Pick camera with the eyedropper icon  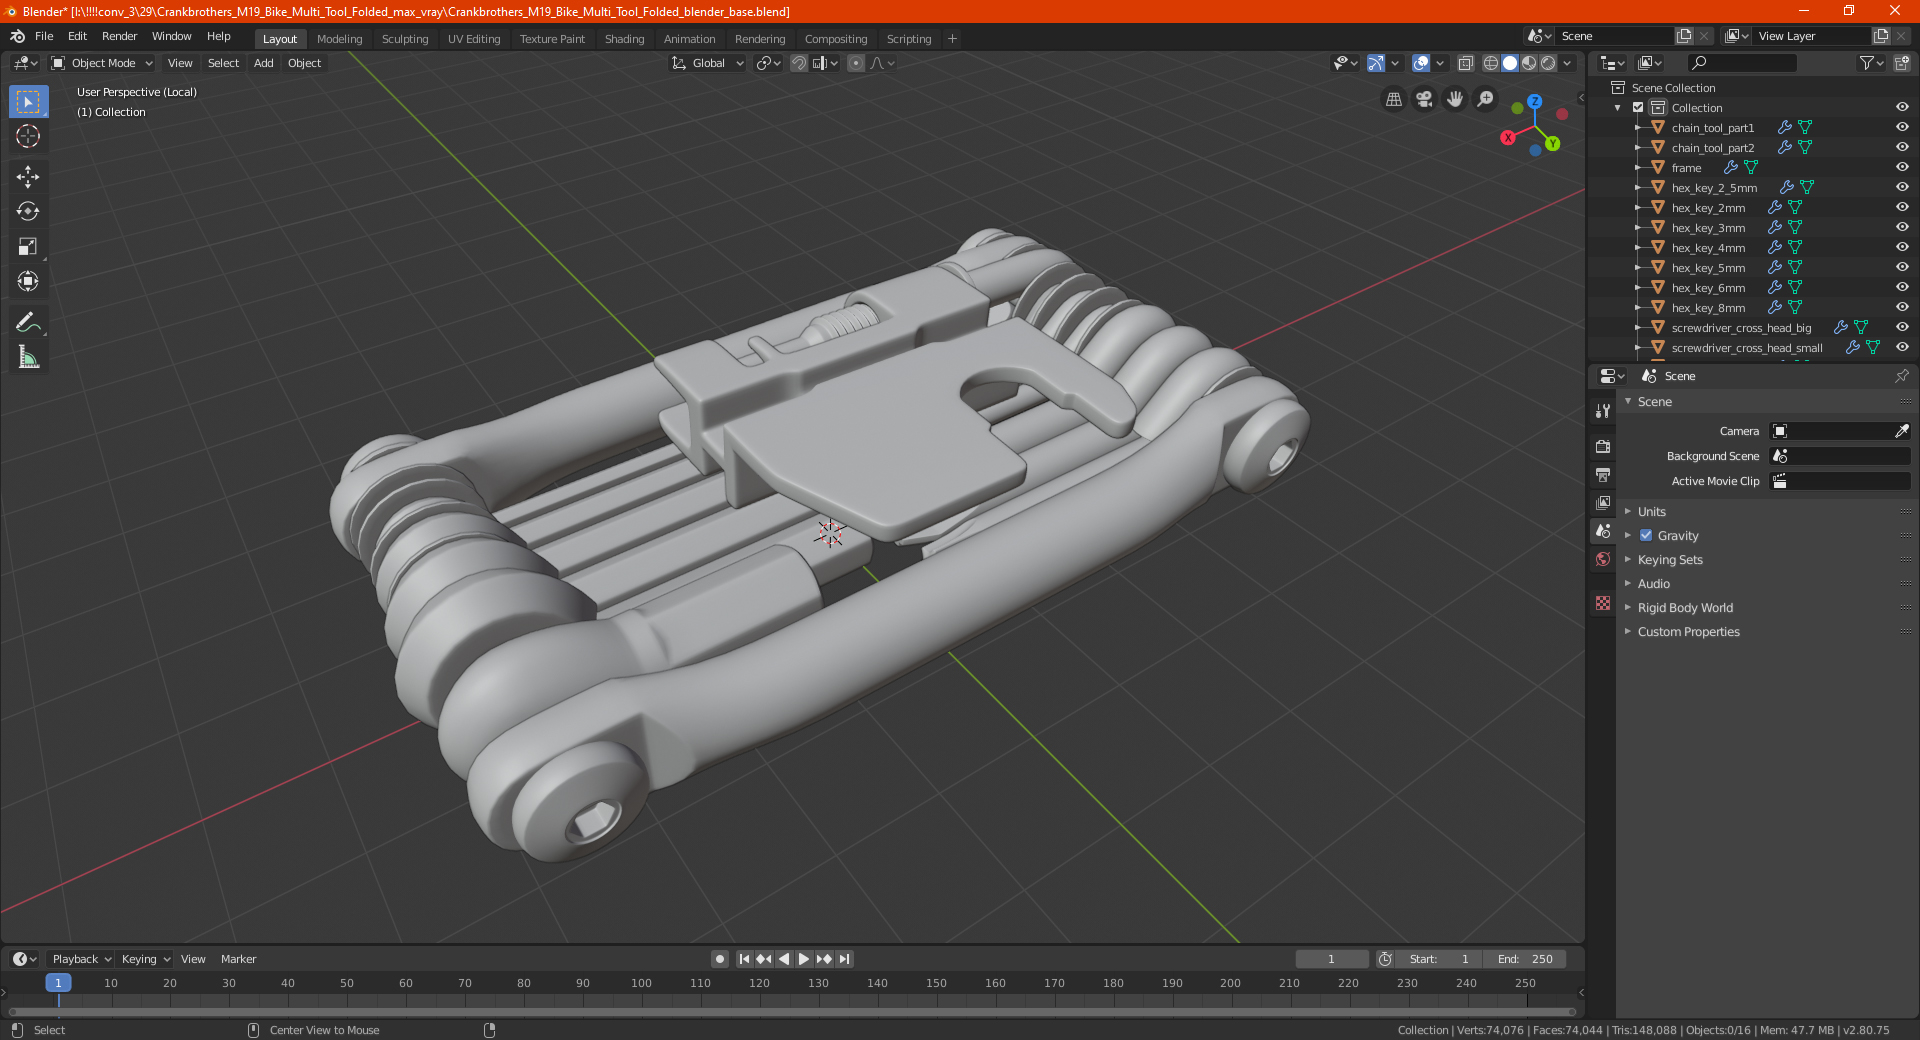coord(1901,431)
